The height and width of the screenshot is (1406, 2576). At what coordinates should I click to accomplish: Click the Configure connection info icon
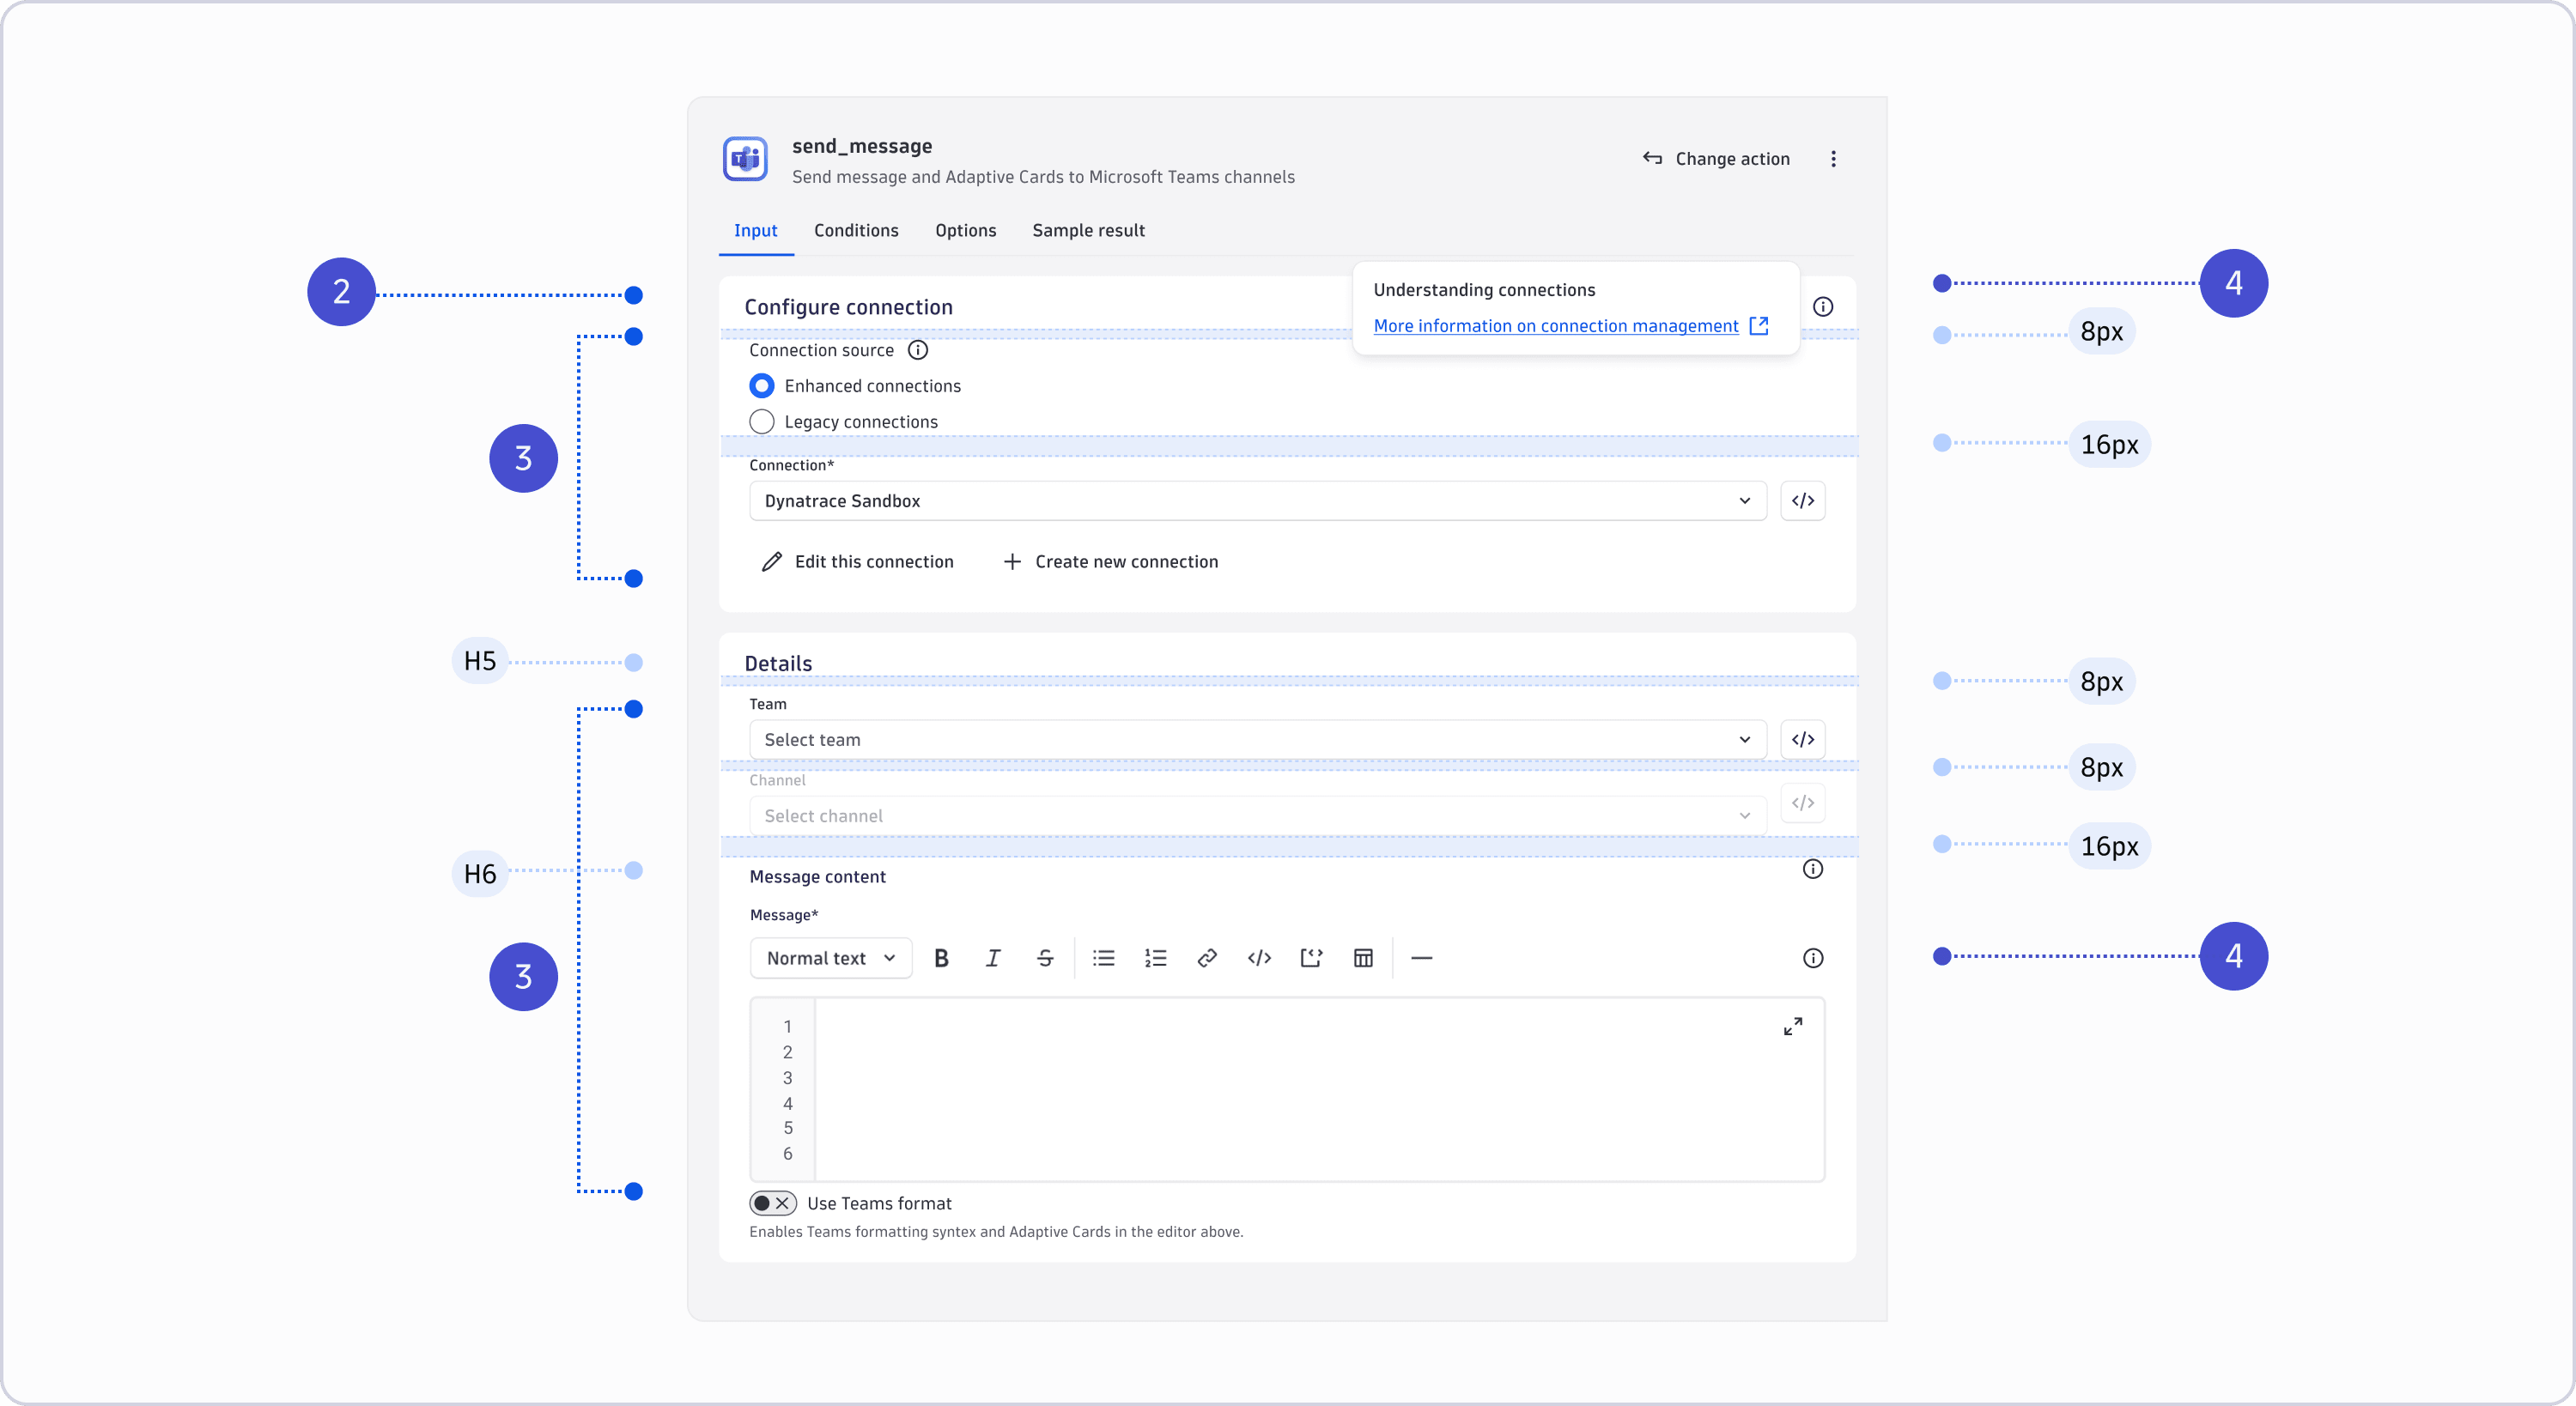click(x=1823, y=307)
